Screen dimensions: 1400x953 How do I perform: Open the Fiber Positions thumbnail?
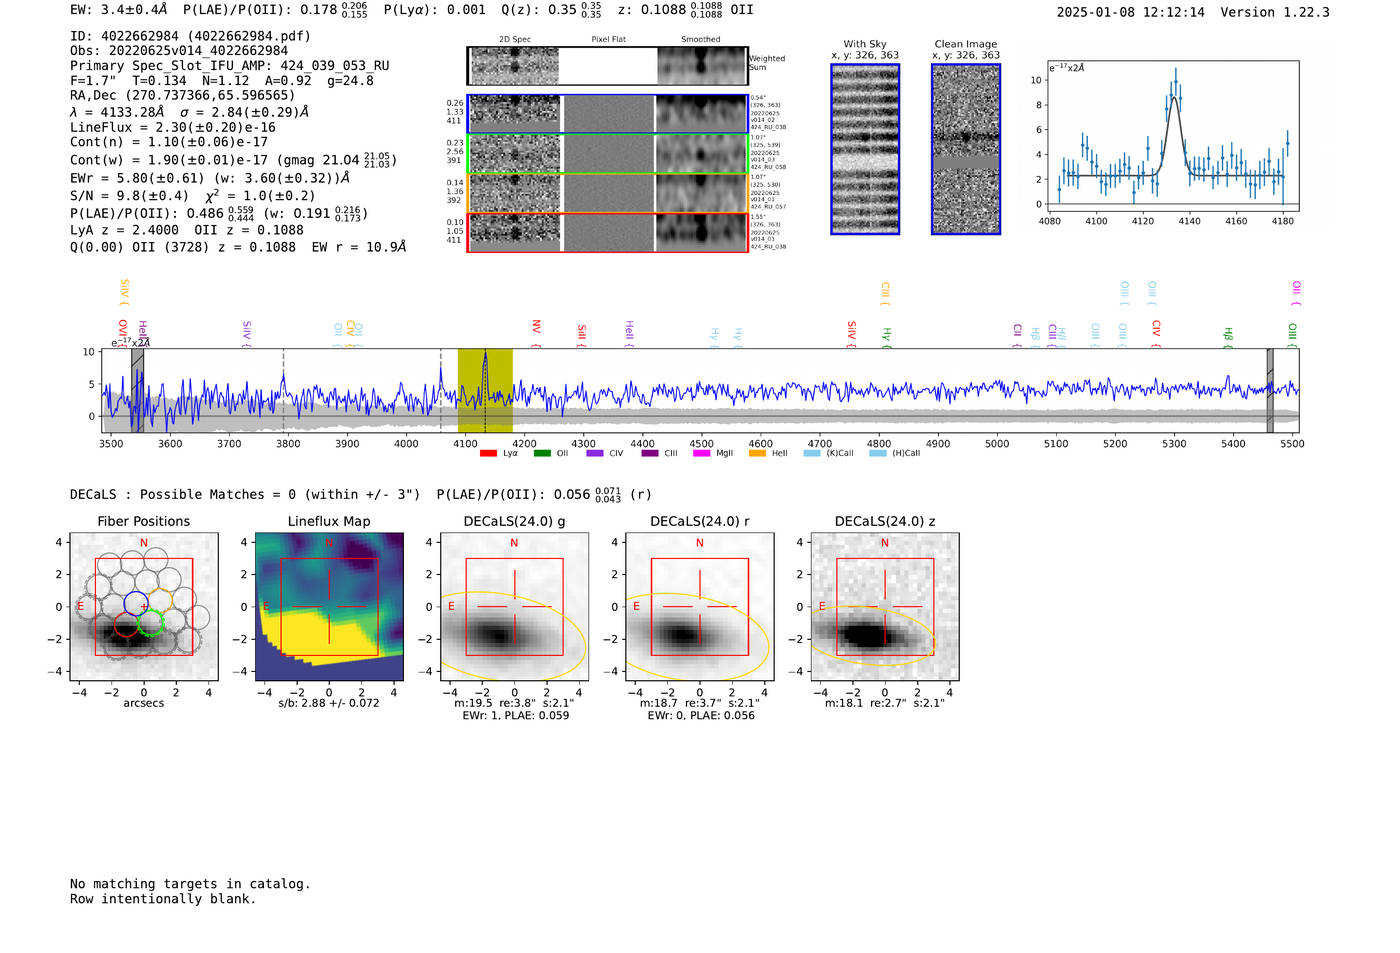pos(144,606)
